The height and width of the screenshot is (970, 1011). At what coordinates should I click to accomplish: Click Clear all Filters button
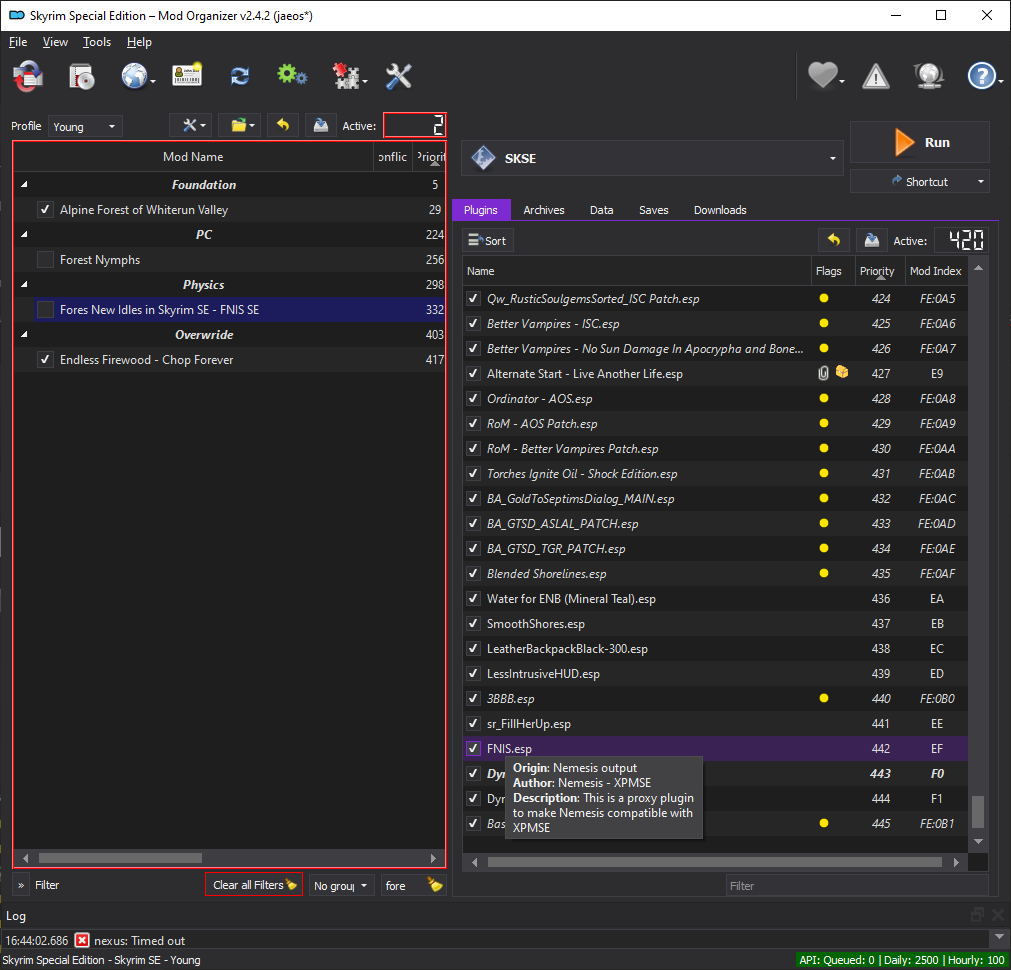click(254, 884)
